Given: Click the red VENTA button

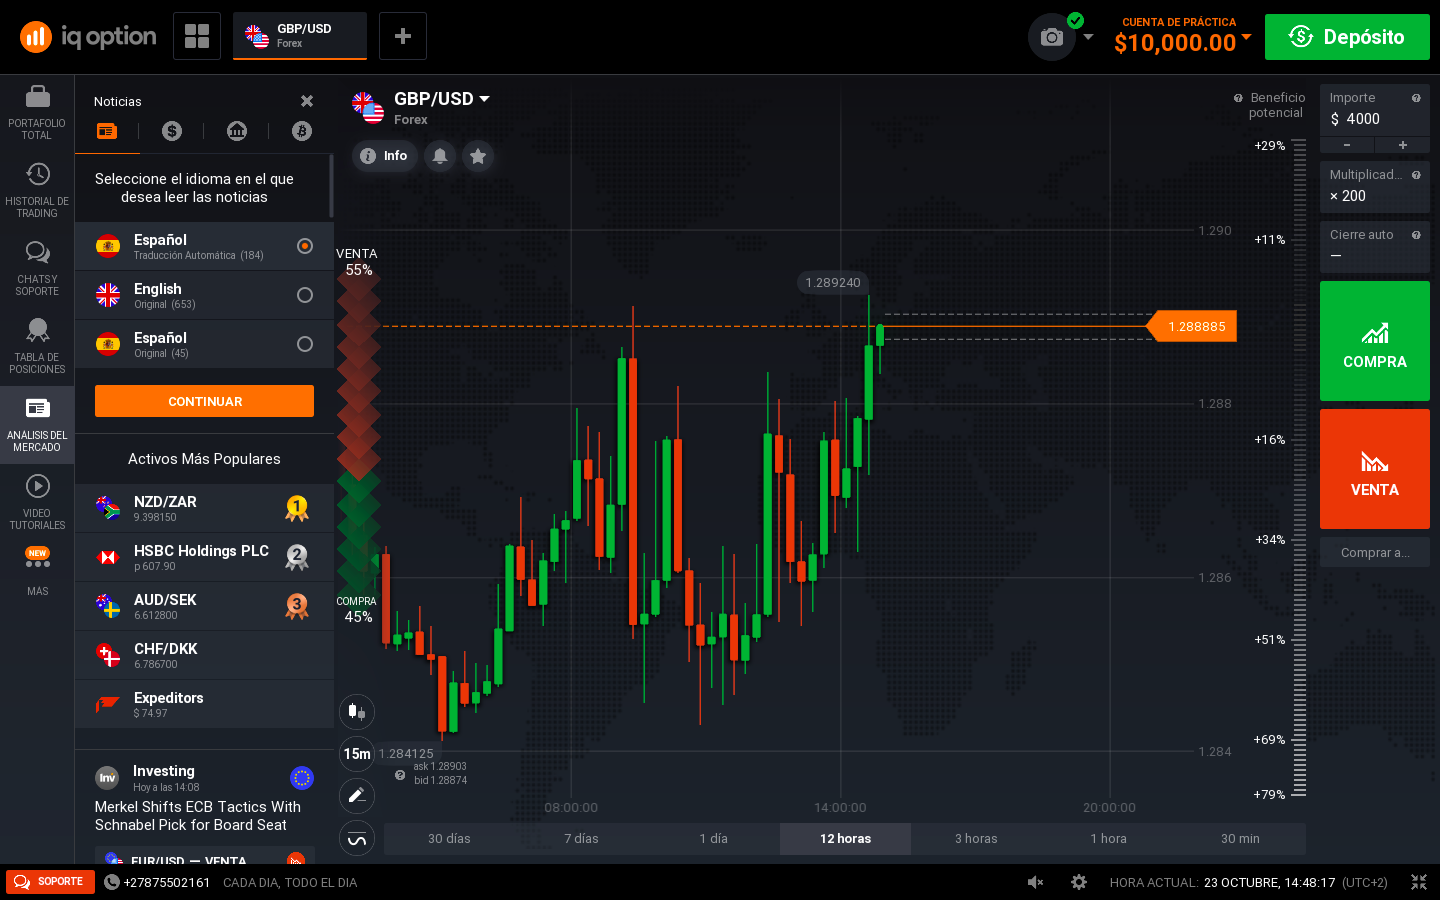Looking at the screenshot, I should 1375,469.
